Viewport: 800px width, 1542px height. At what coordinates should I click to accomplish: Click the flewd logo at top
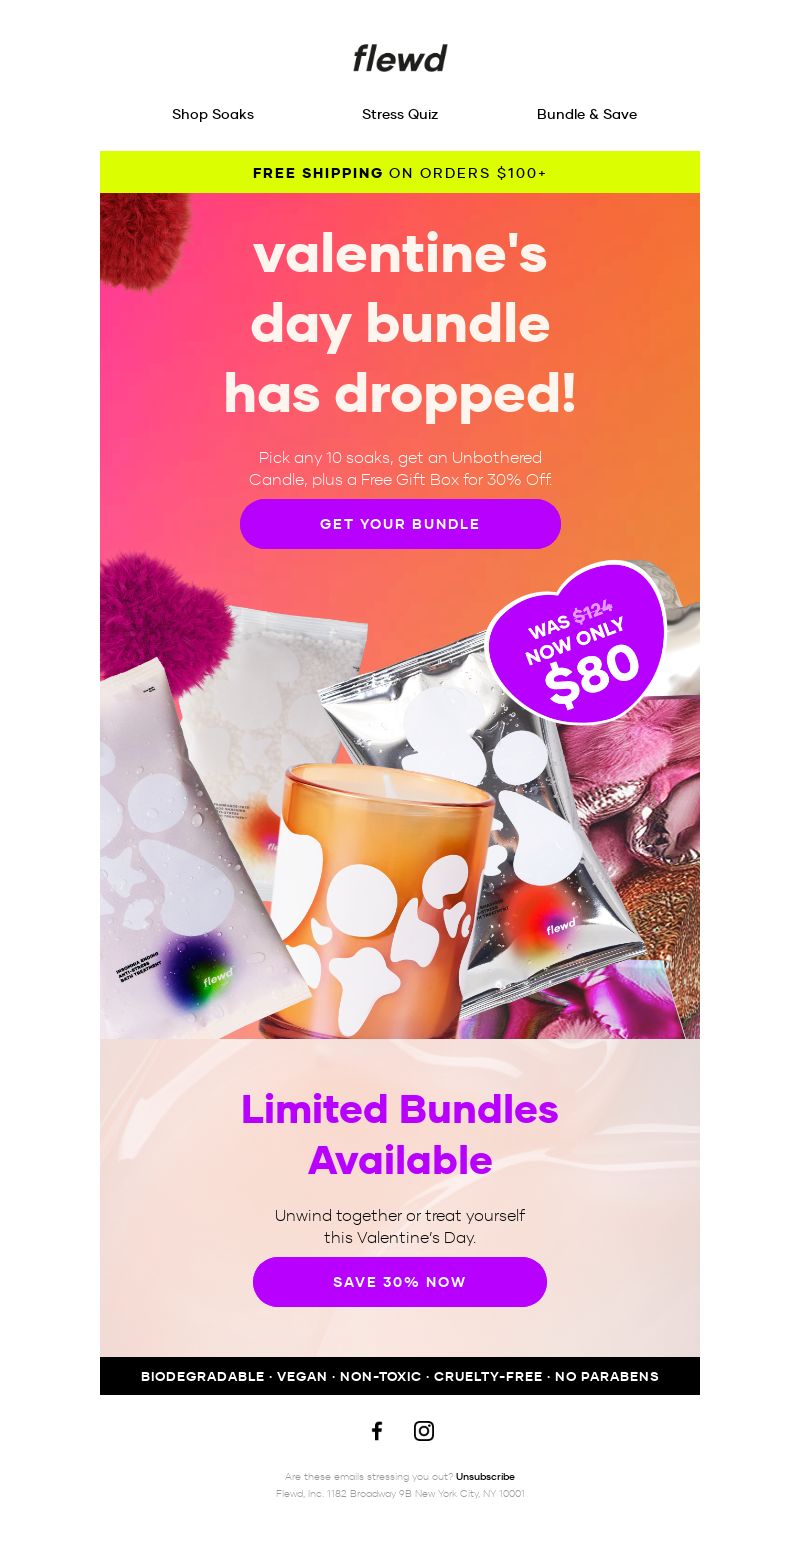coord(400,58)
